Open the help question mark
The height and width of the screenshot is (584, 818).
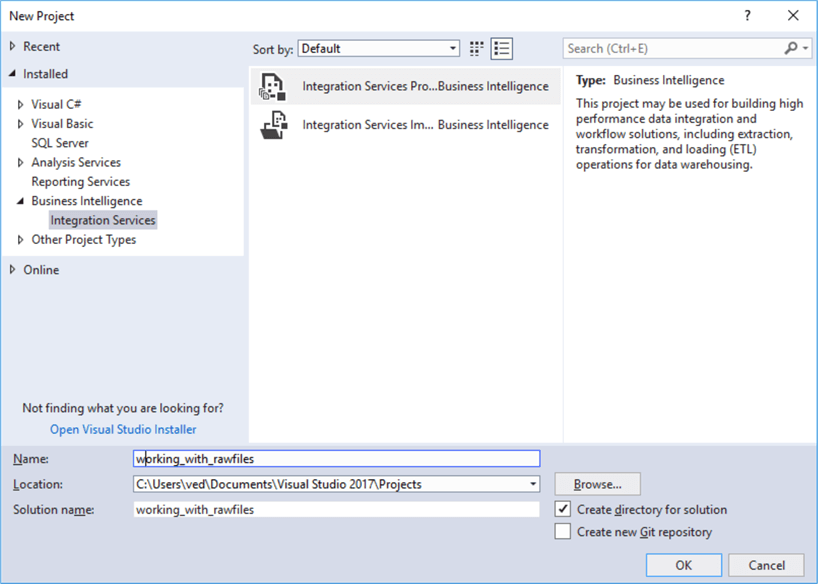click(748, 16)
